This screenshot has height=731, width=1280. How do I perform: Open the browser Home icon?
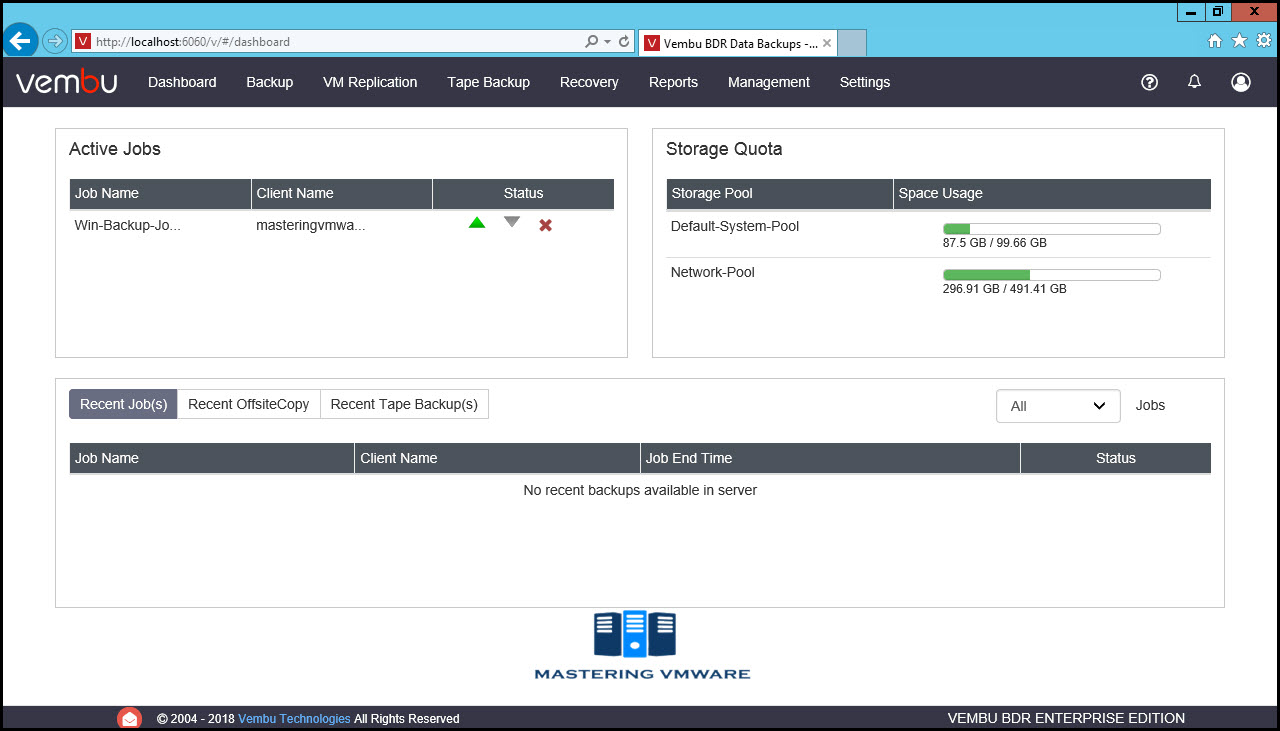[1215, 41]
